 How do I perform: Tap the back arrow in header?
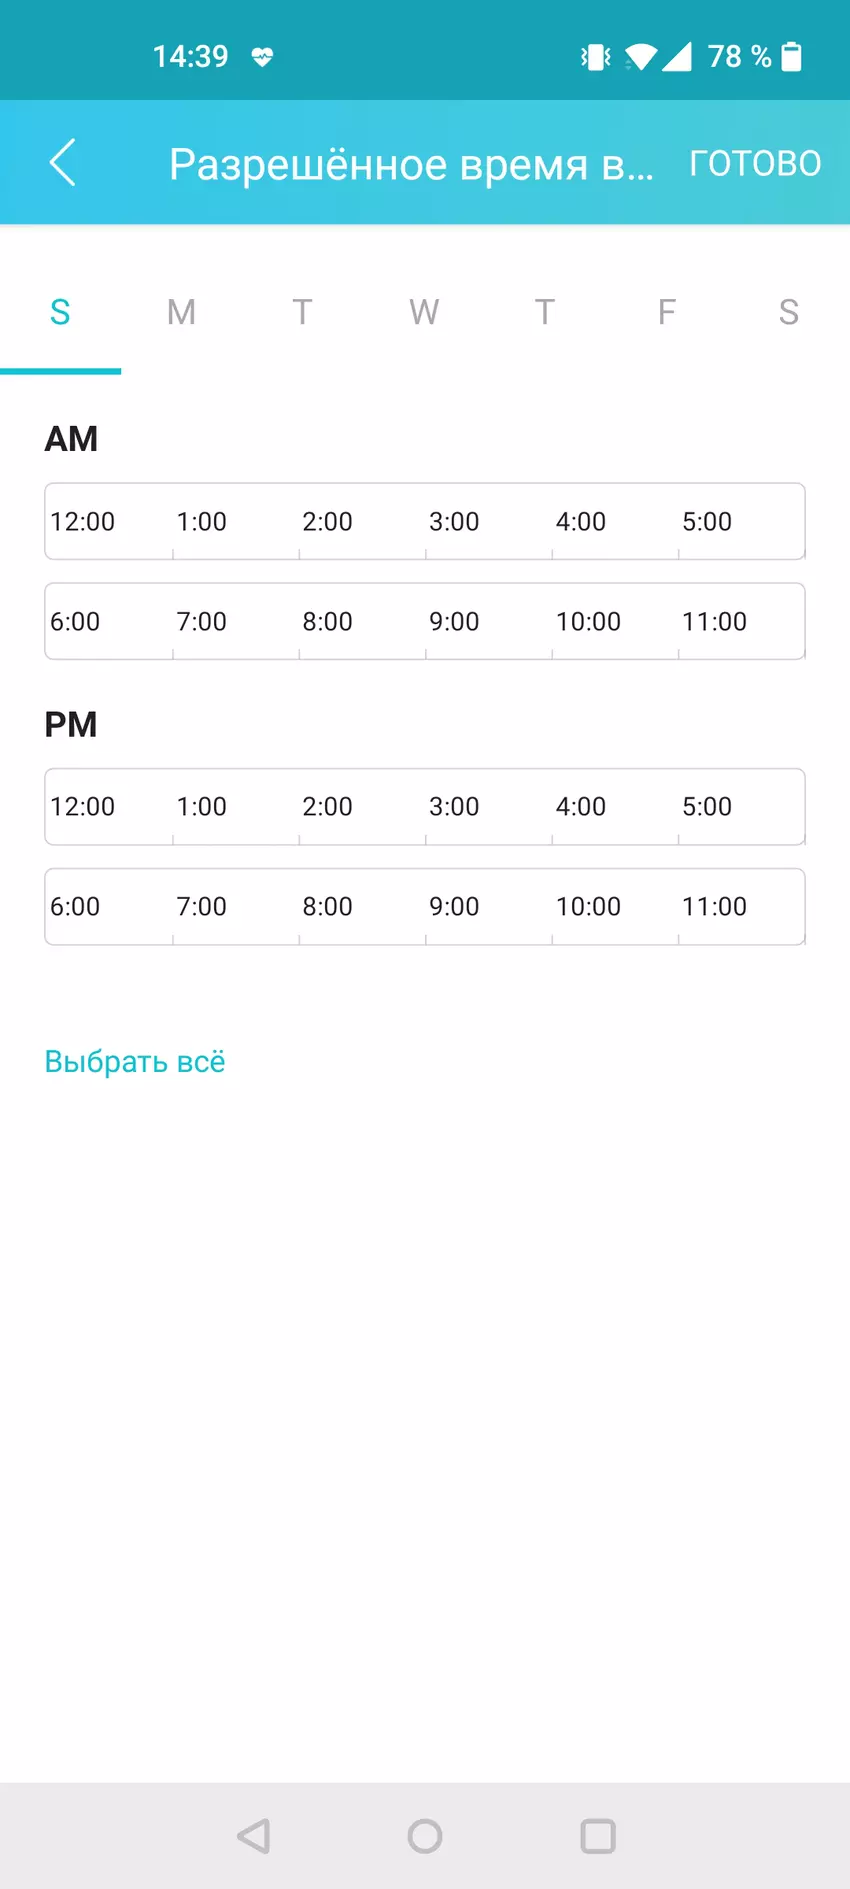coord(62,163)
